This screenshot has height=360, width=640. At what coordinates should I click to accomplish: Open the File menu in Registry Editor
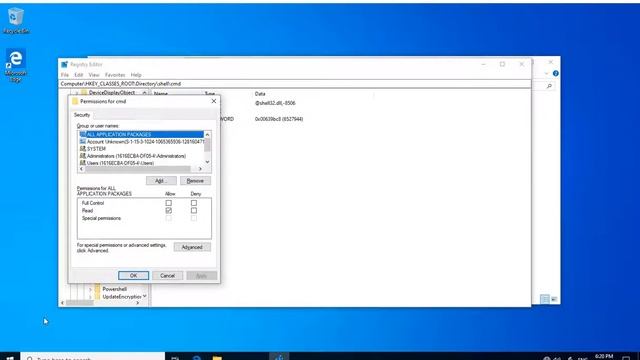pyautogui.click(x=65, y=75)
